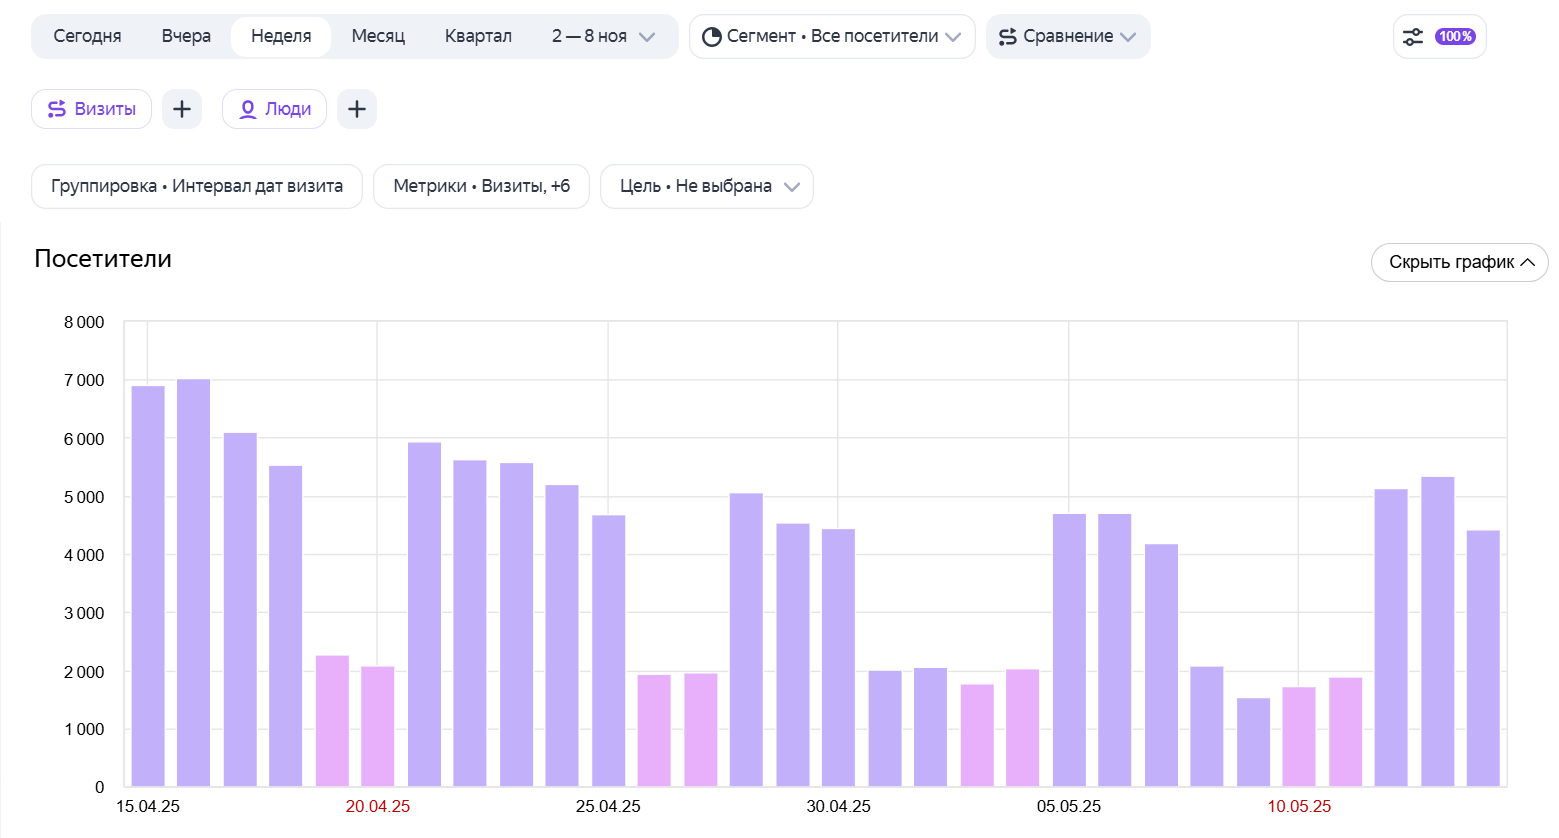Open the sliders settings icon with 100% badge
Screen dimensions: 1559x838
pyautogui.click(x=1439, y=37)
